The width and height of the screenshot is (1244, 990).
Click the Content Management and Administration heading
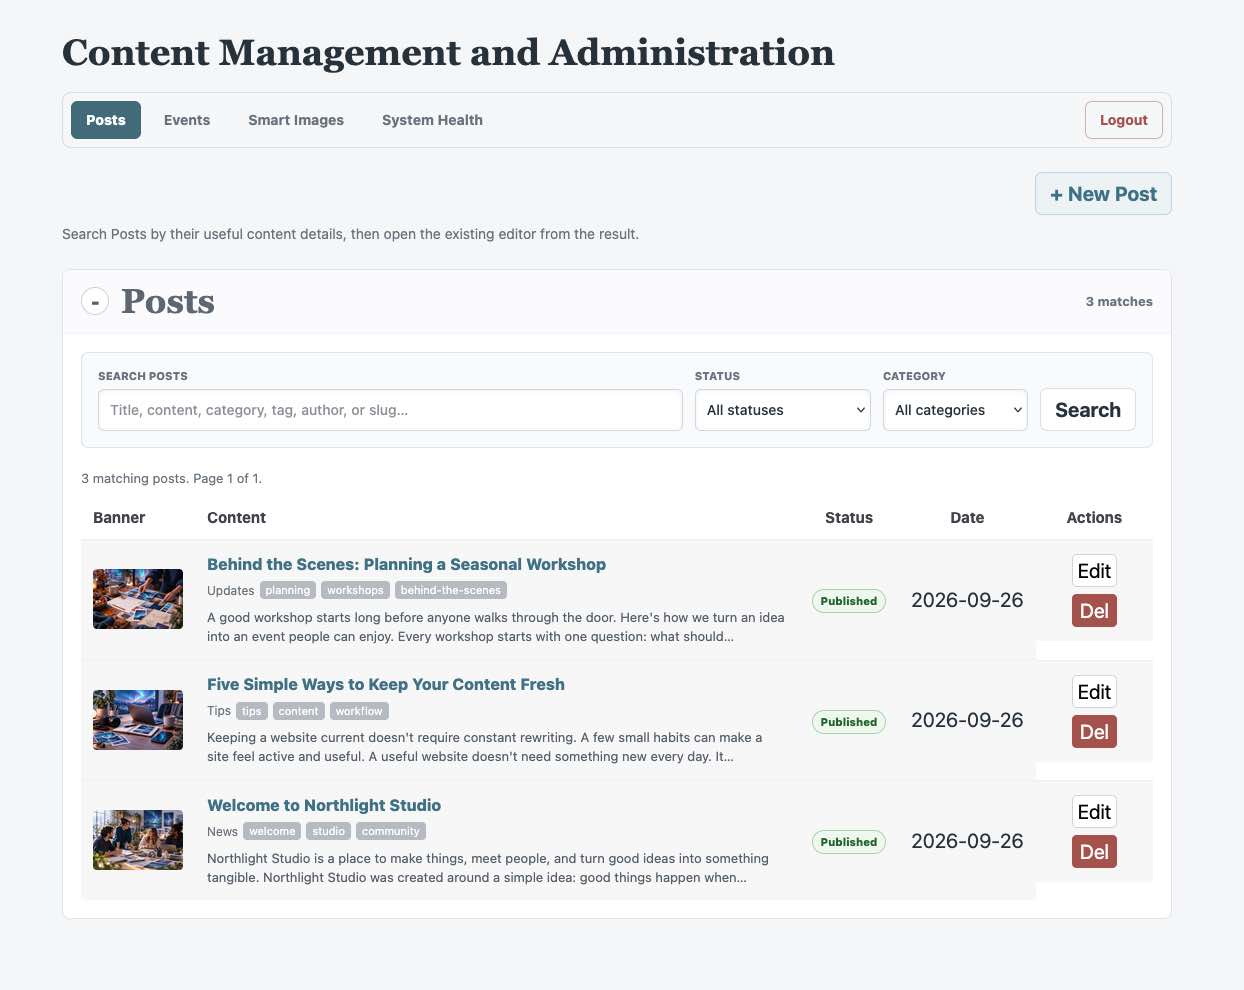click(x=448, y=53)
